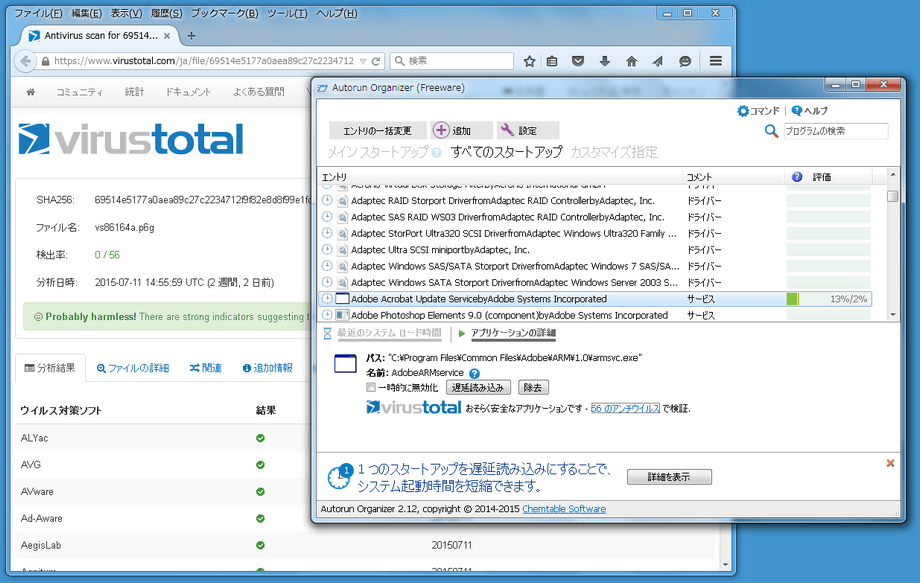920x583 pixels.
Task: Click clock icon on Adobe Acrobat Update Service row
Action: 327,299
